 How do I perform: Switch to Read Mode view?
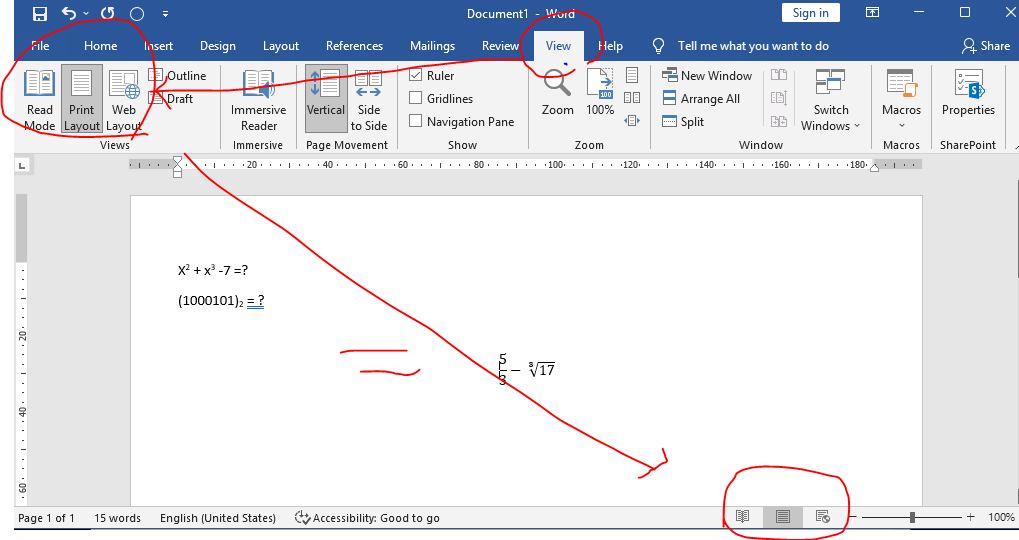click(40, 100)
